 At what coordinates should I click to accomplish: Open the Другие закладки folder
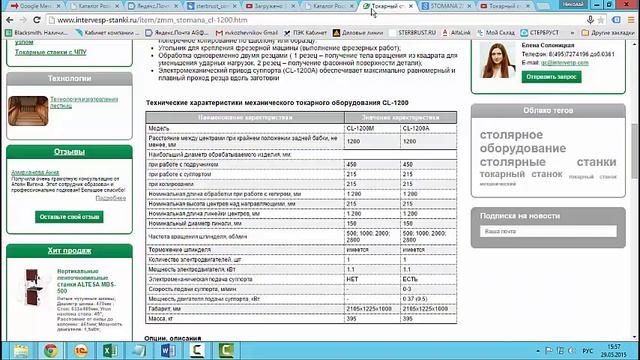click(x=608, y=33)
